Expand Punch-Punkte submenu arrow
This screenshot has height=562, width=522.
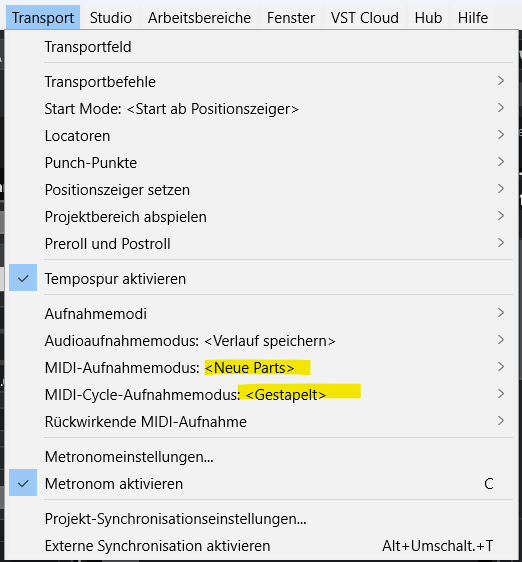click(x=501, y=162)
